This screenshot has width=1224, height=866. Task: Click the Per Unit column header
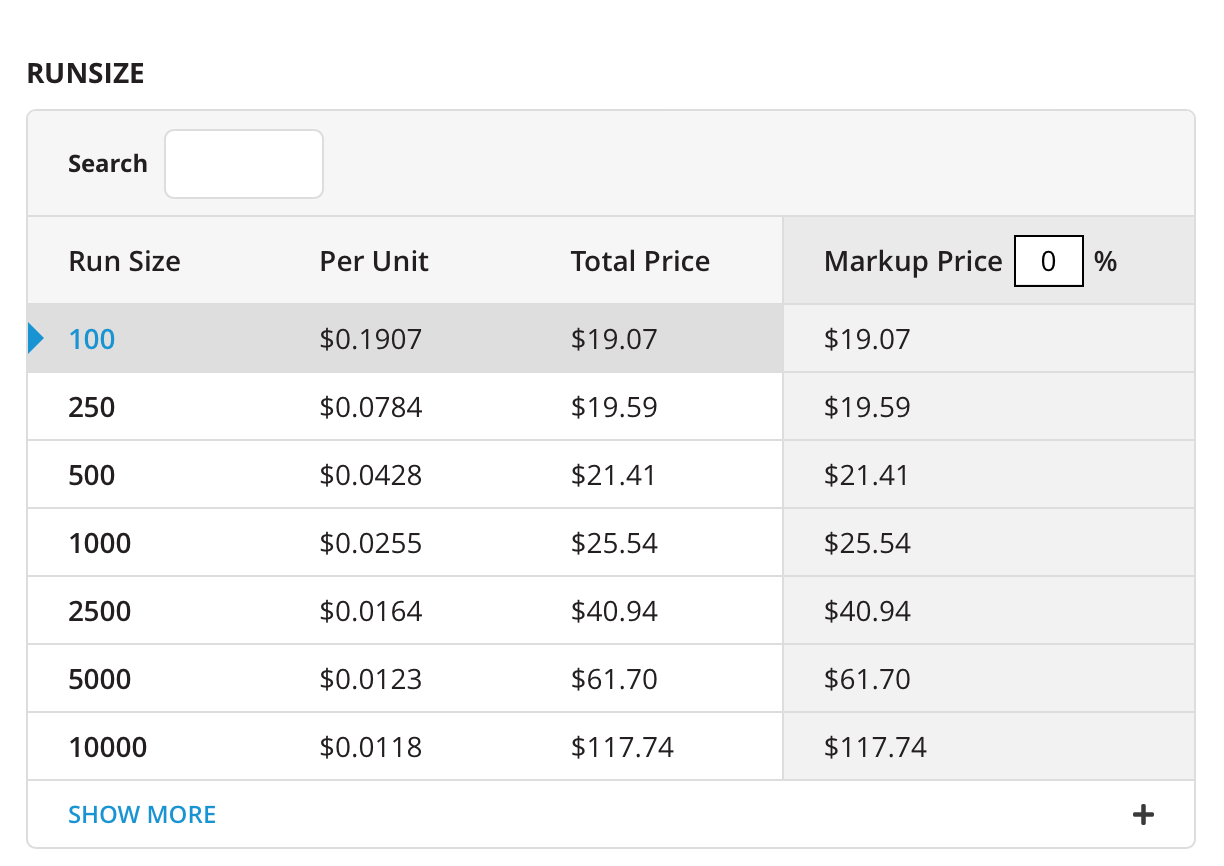(x=374, y=262)
